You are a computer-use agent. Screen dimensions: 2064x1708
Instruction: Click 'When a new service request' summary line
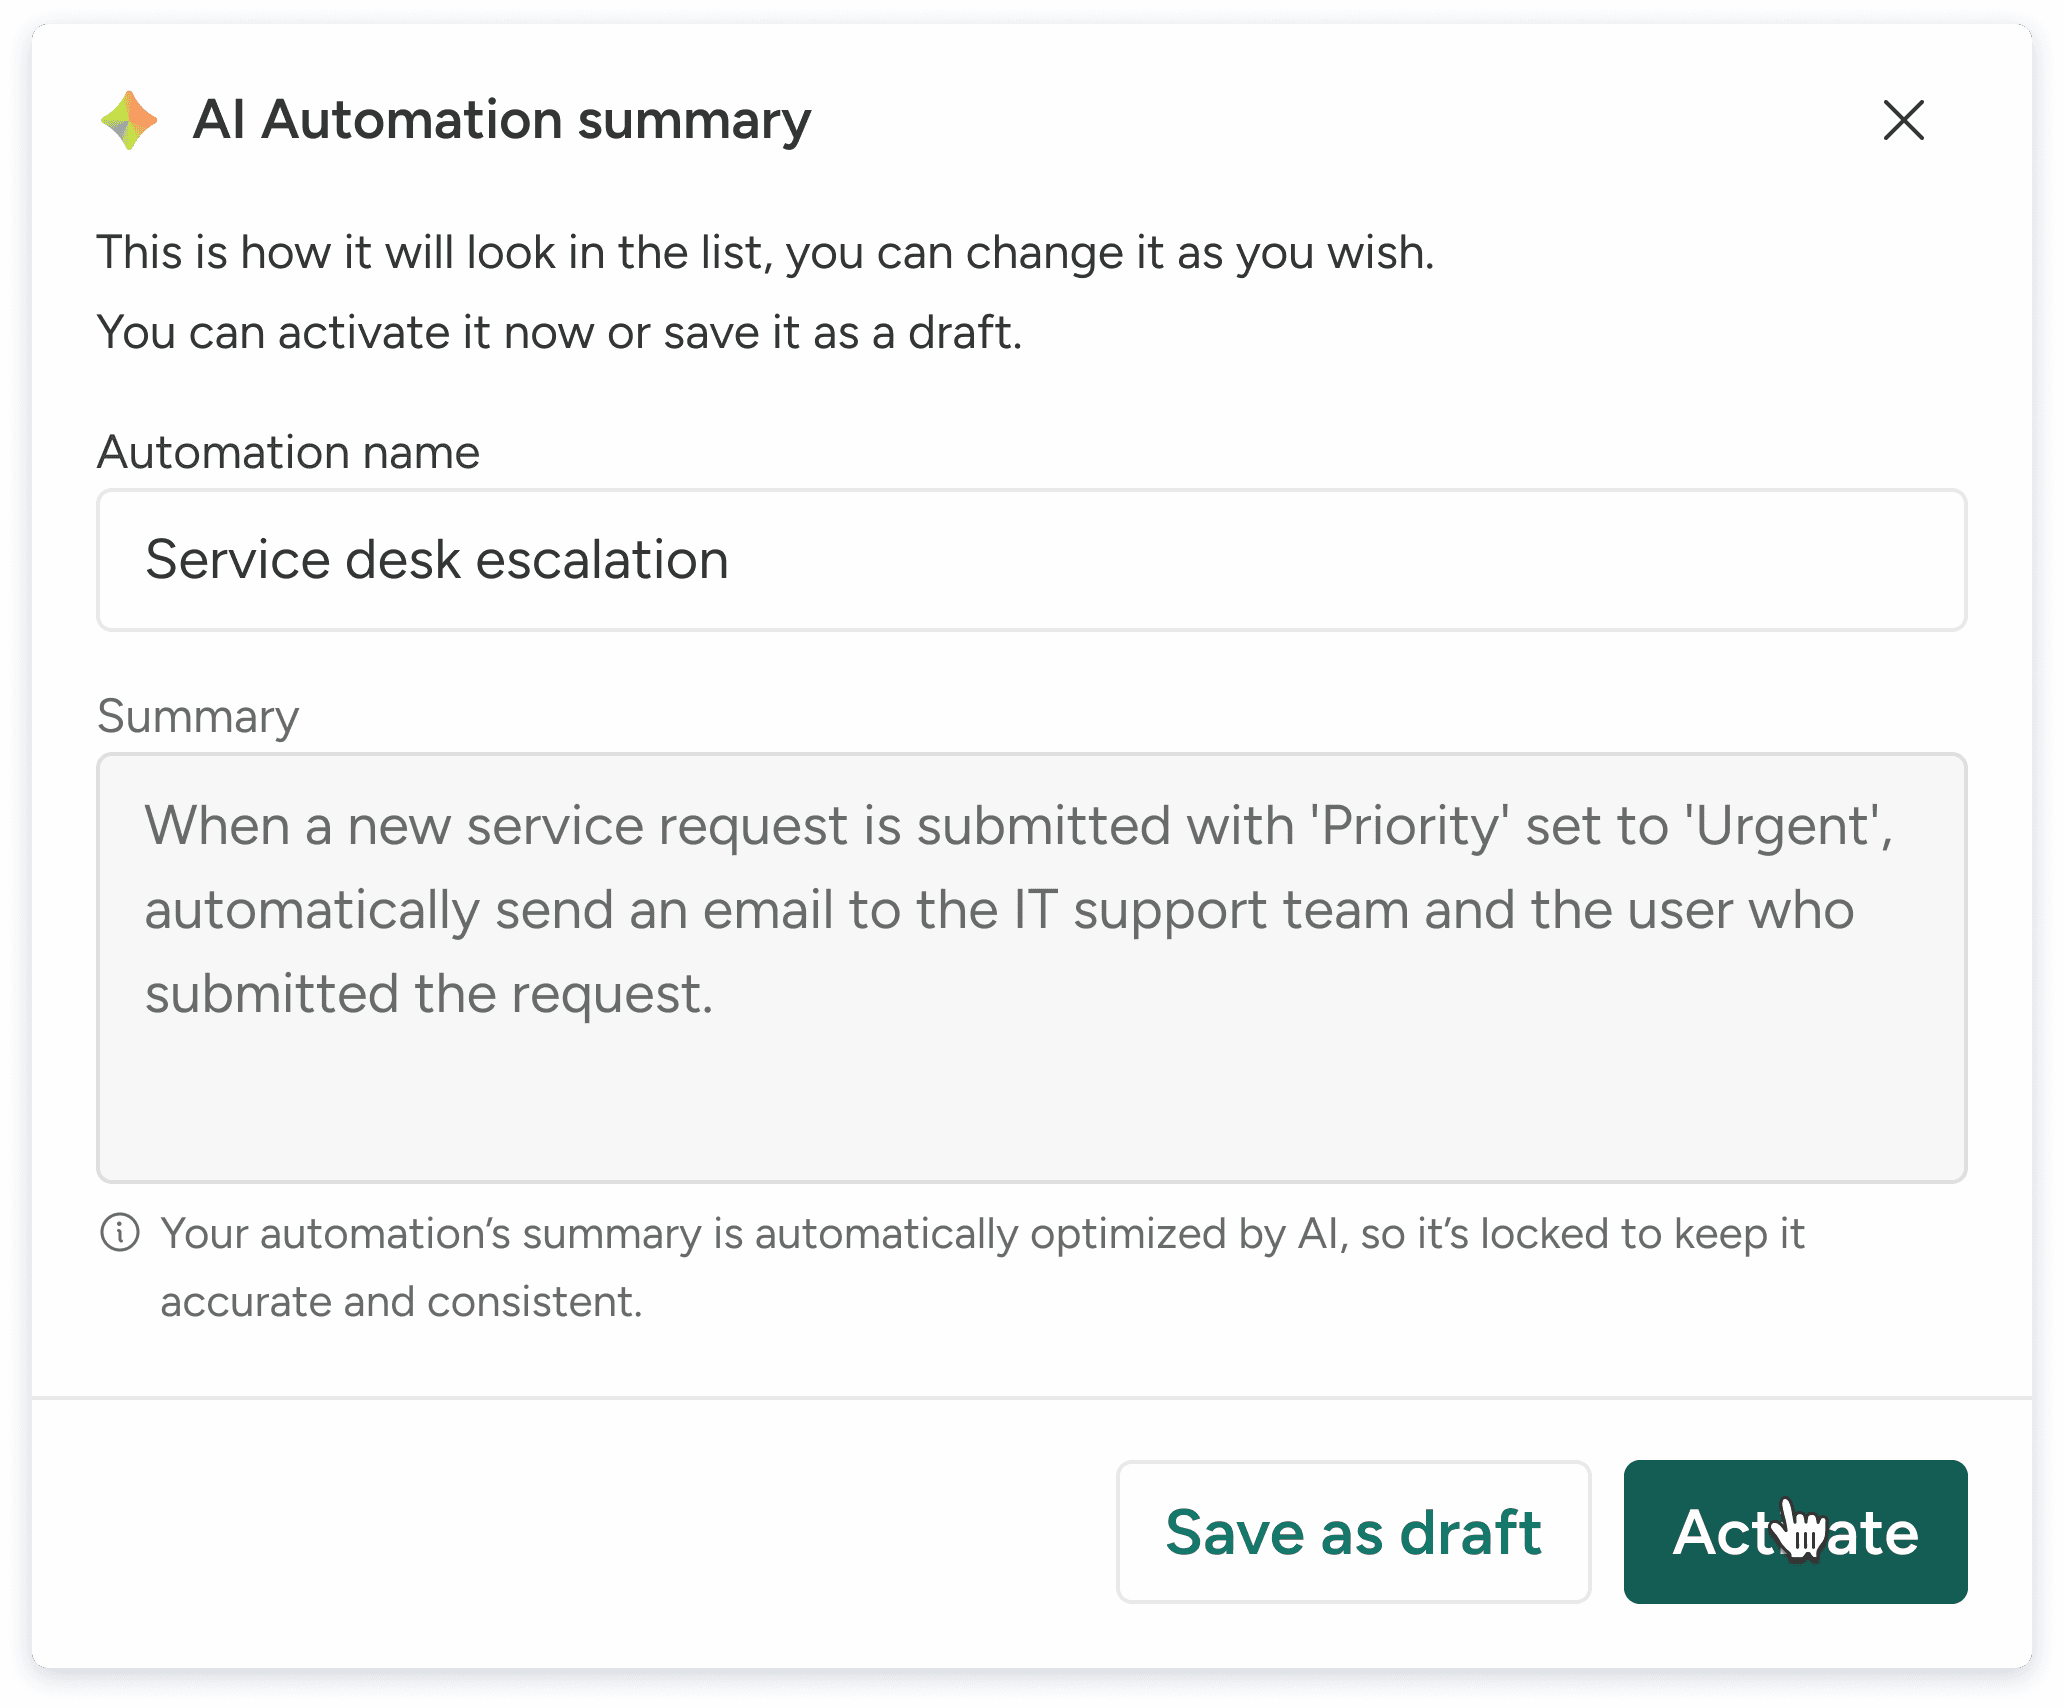coord(496,826)
